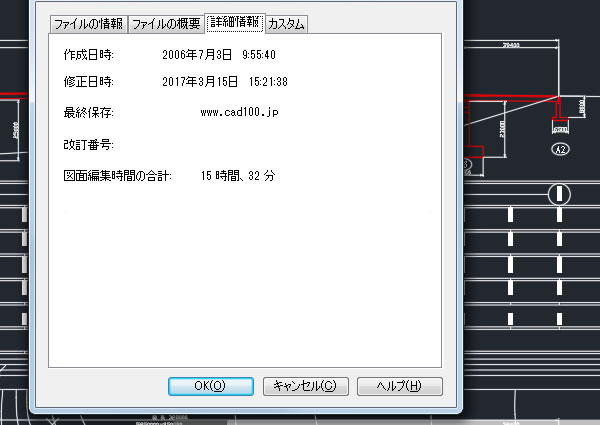Select the 詳細情報 tab
Viewport: 600px width, 425px height.
pos(235,23)
